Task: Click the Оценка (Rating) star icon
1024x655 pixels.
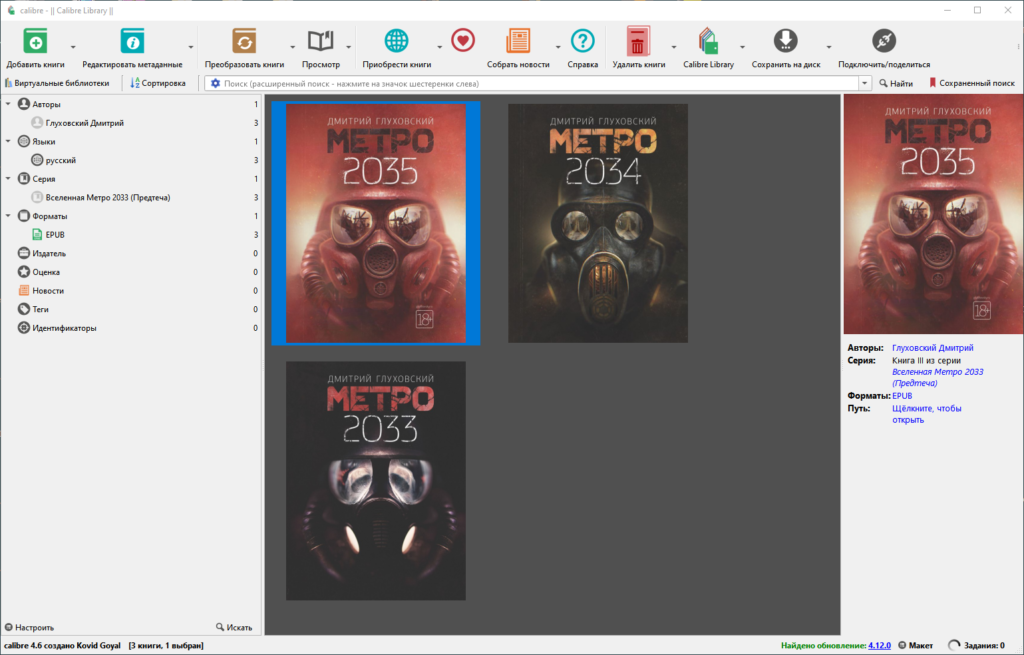Action: (x=24, y=272)
